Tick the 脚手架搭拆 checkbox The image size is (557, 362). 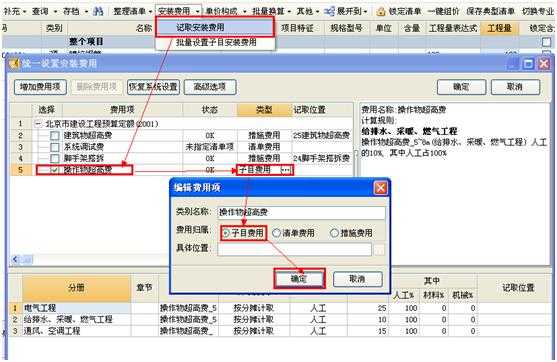55,158
